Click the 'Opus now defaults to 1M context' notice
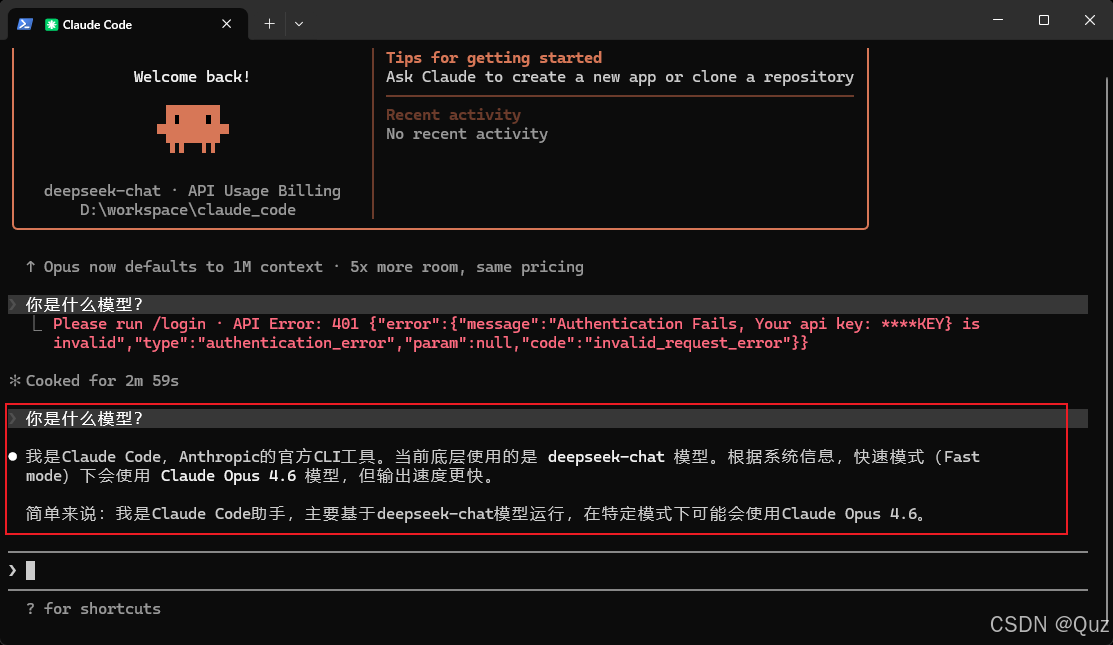1113x645 pixels. pyautogui.click(x=305, y=267)
